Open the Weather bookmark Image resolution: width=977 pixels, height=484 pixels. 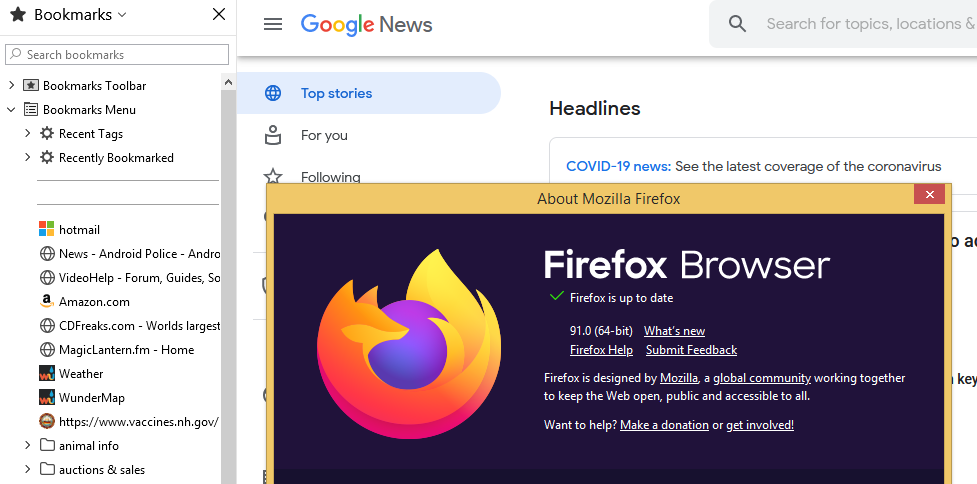(x=81, y=374)
